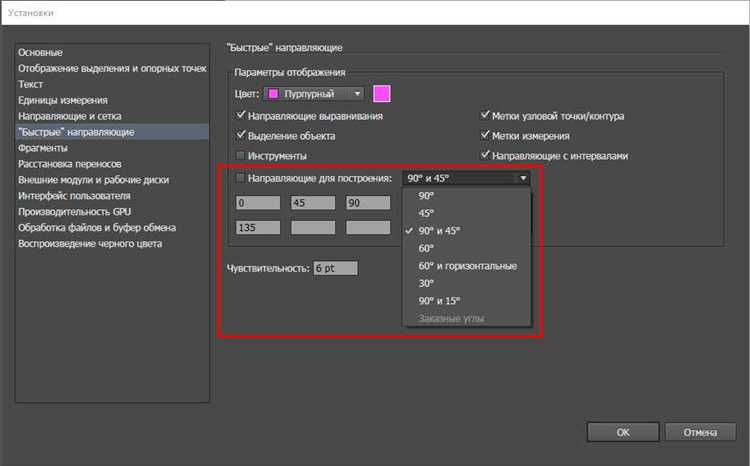Click the angle field containing 45
The image size is (750, 466).
tap(313, 203)
